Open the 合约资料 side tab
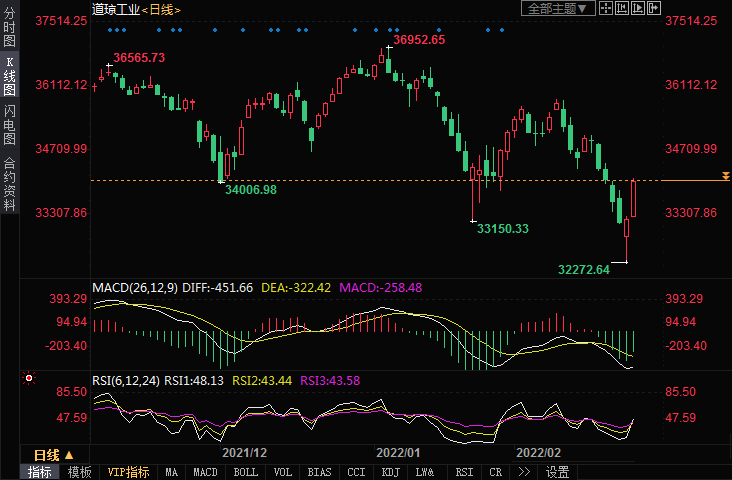 click(9, 183)
